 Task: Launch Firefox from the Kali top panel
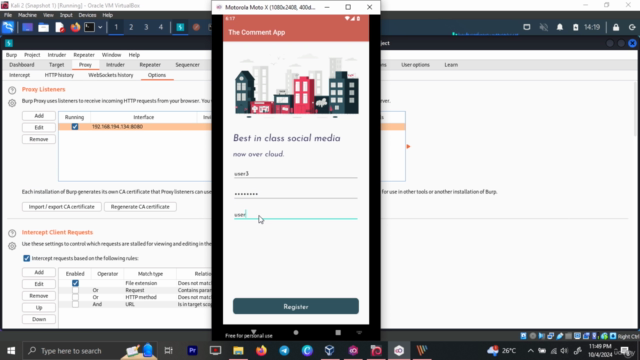tap(75, 27)
